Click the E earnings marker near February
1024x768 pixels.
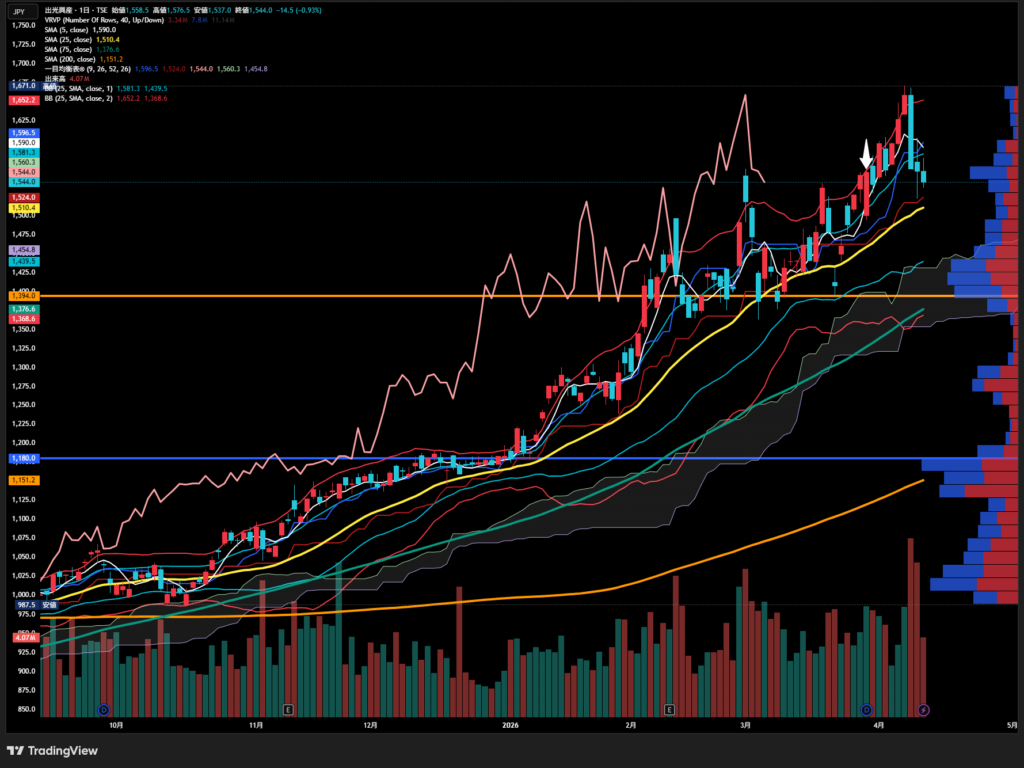(669, 709)
